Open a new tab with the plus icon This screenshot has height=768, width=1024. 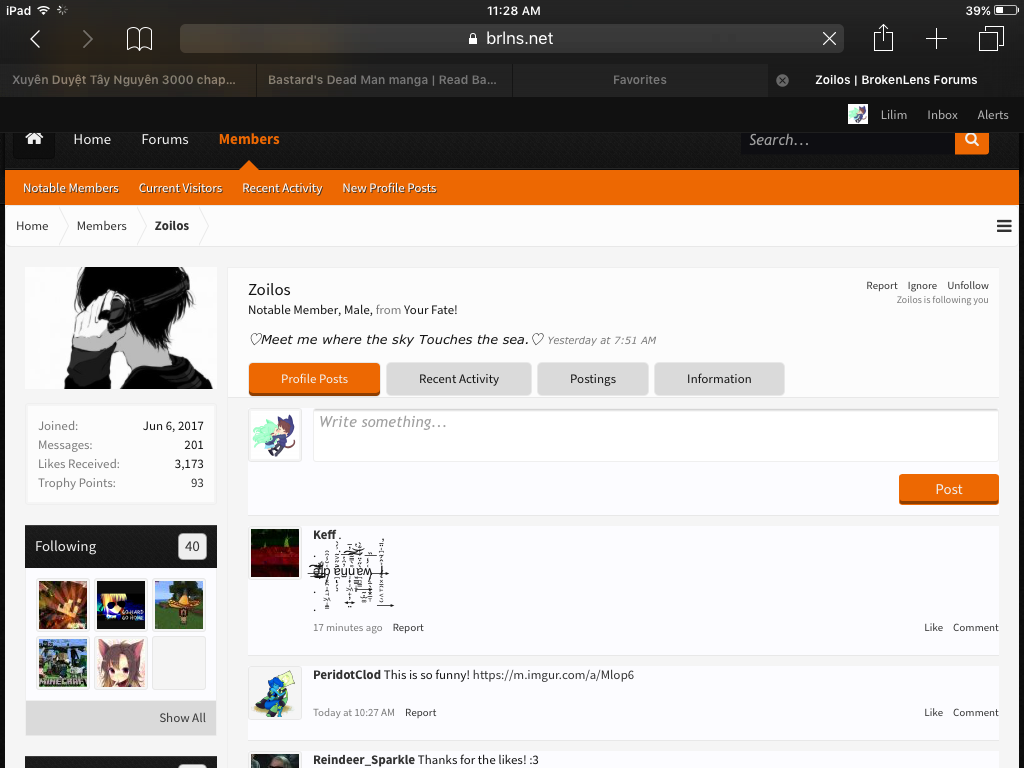point(936,39)
